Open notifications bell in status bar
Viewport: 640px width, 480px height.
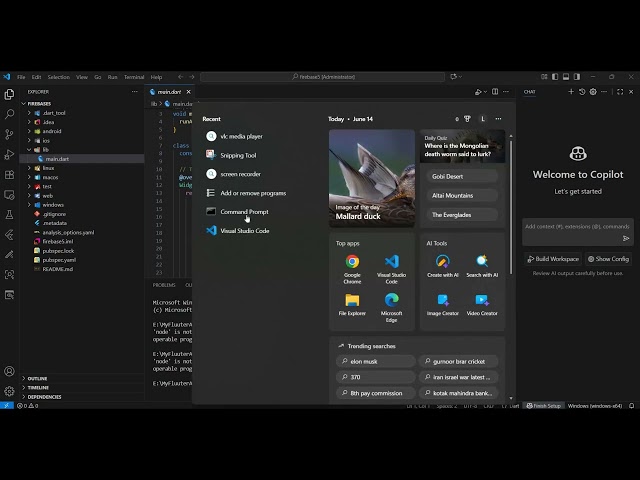tap(631, 406)
